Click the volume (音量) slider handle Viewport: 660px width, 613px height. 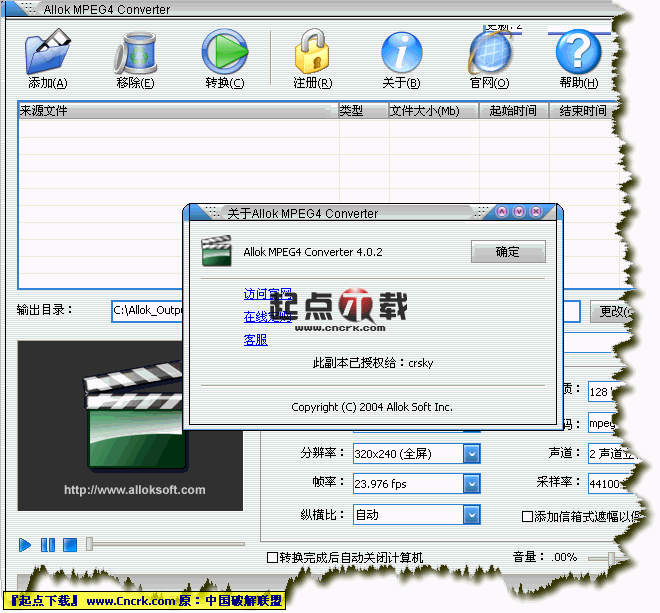[611, 558]
